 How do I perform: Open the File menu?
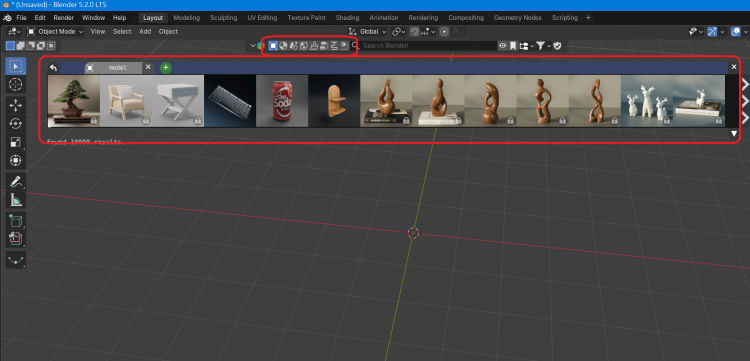pyautogui.click(x=22, y=18)
